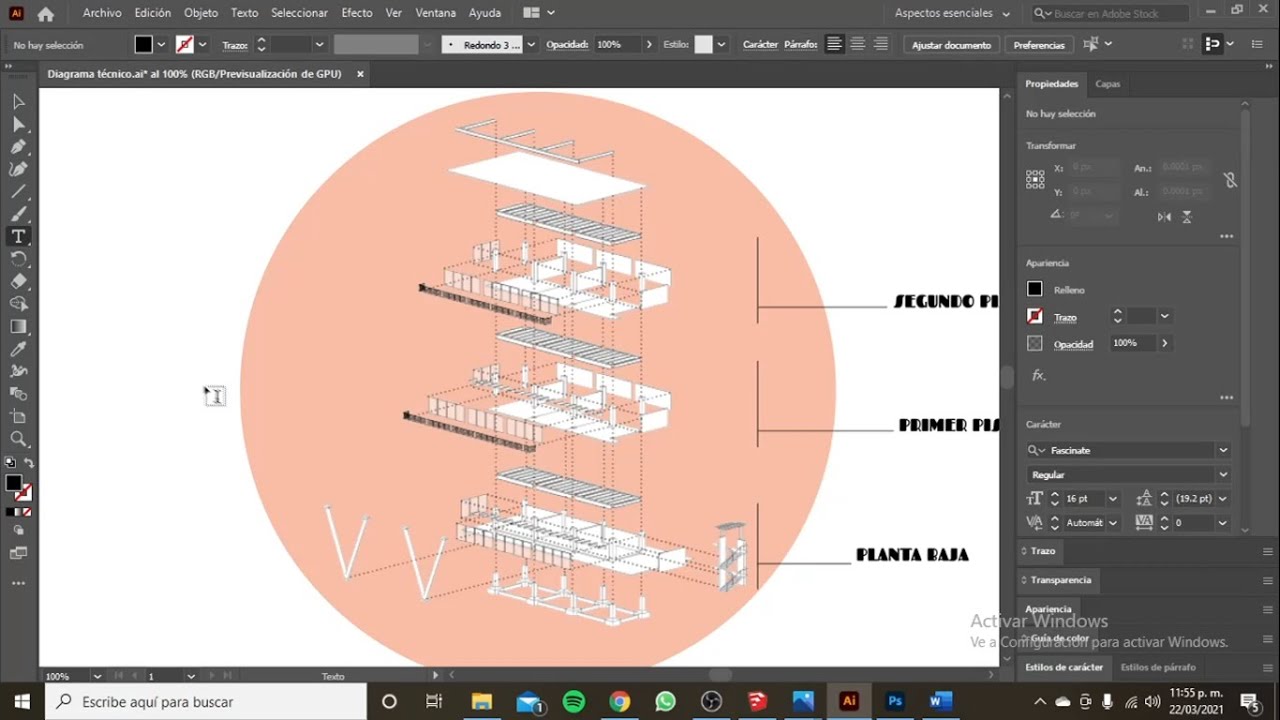Open Photoshop from the Windows taskbar

(x=895, y=701)
